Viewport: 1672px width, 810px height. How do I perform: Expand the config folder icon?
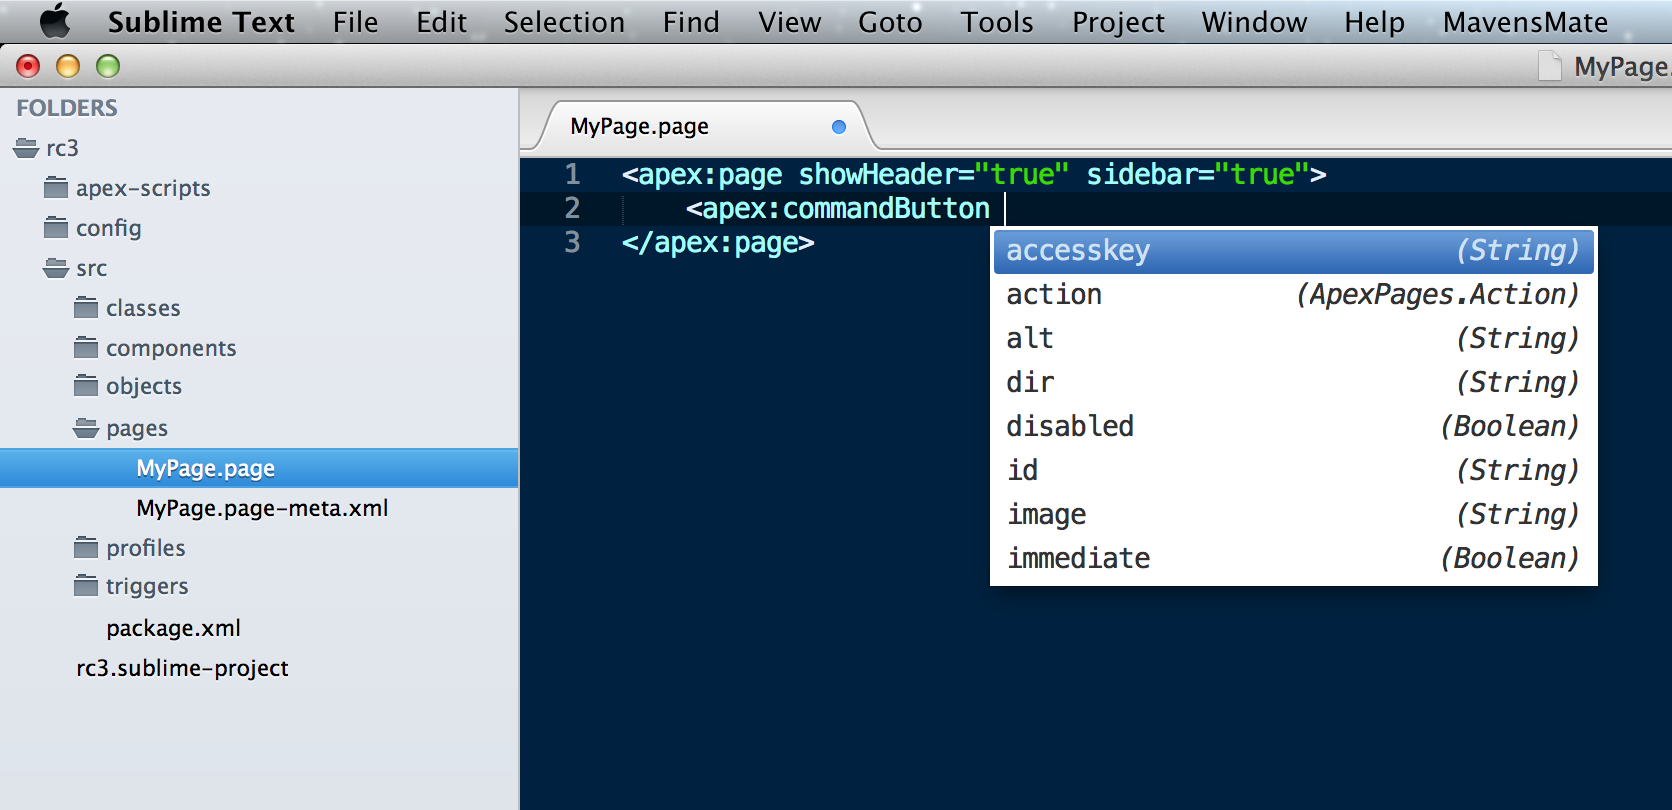tap(56, 228)
